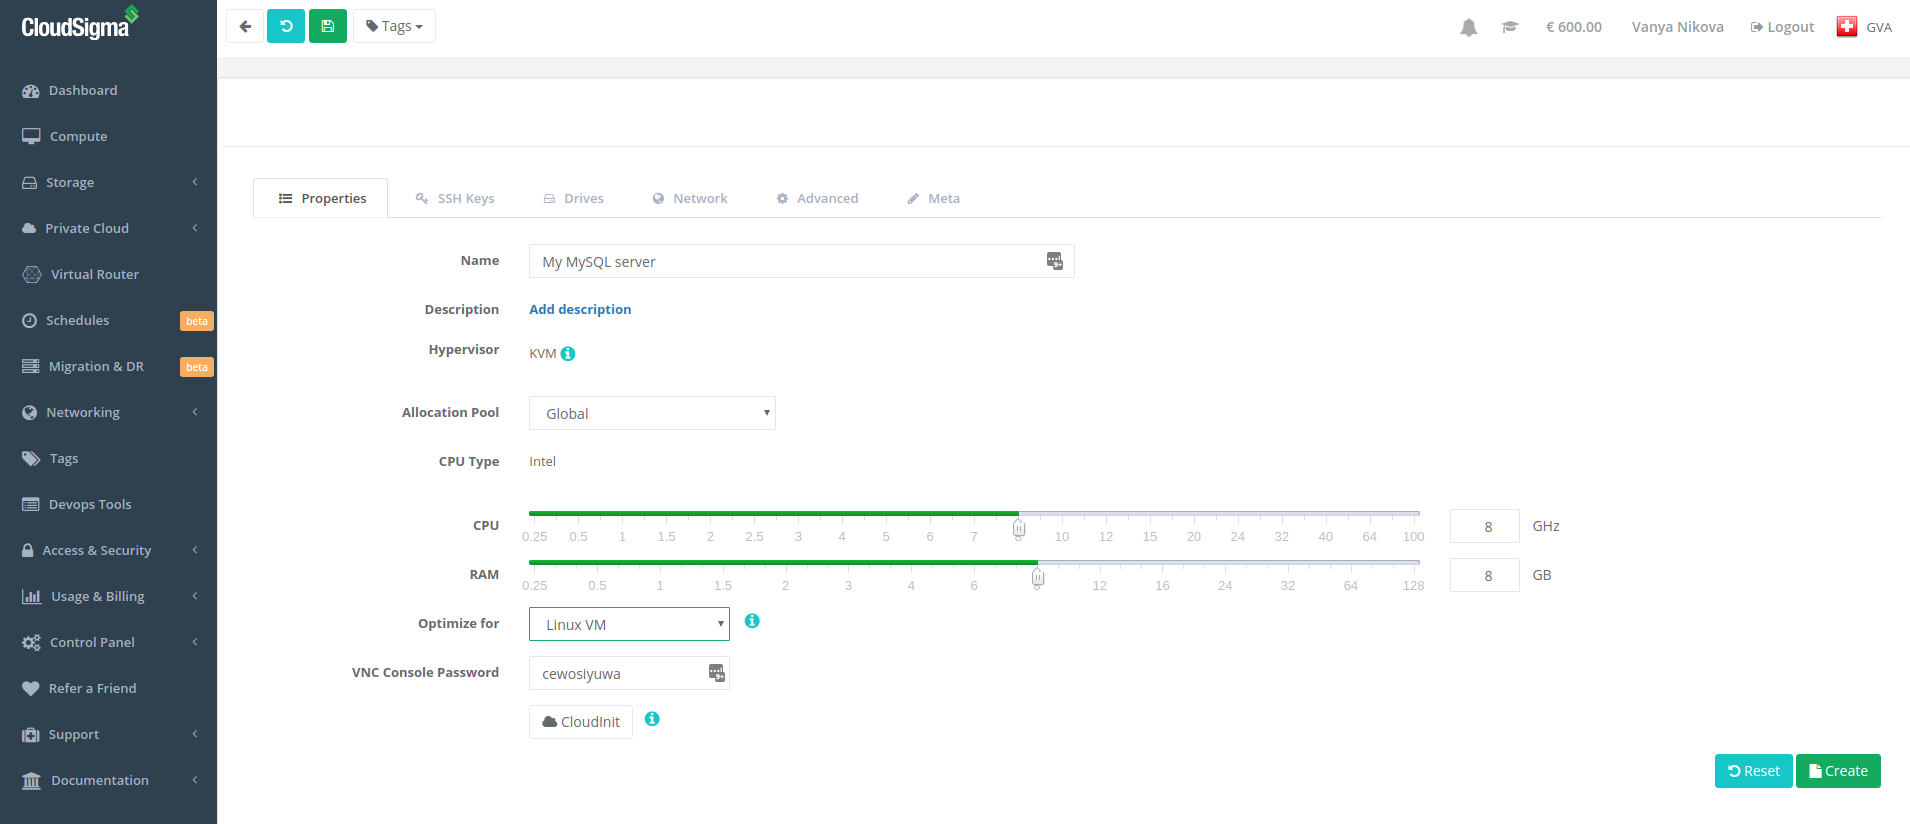Click the Add description link
The height and width of the screenshot is (824, 1910).
click(x=580, y=309)
